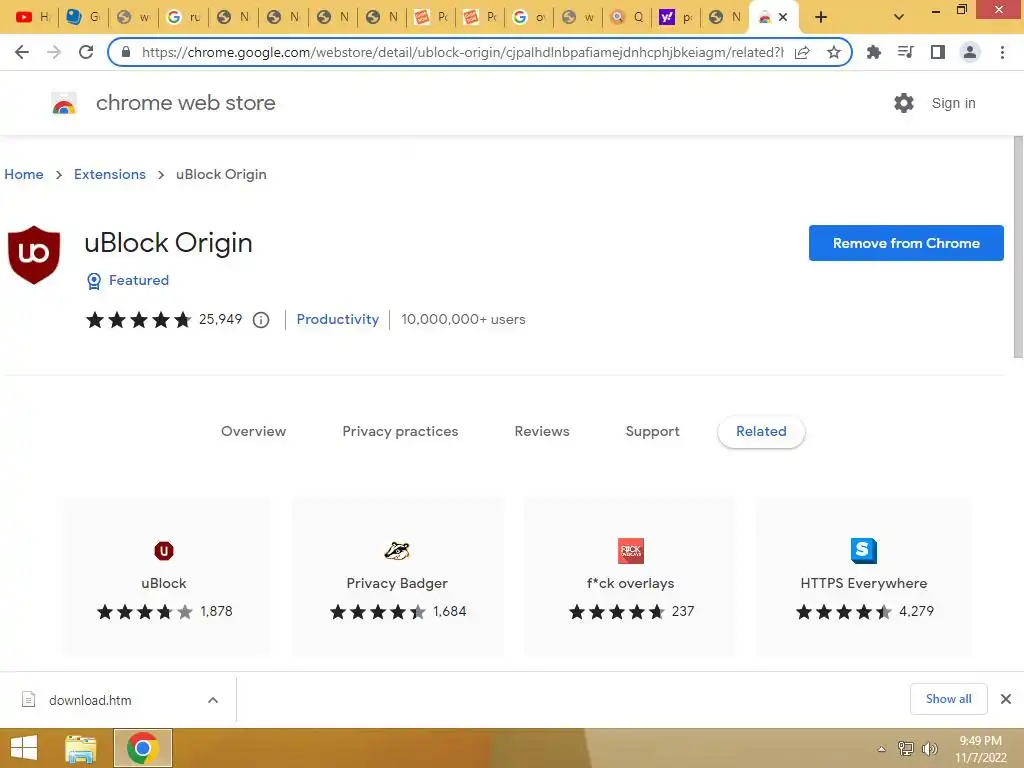Go to Extensions breadcrumb link
This screenshot has height=768, width=1024.
(x=110, y=174)
